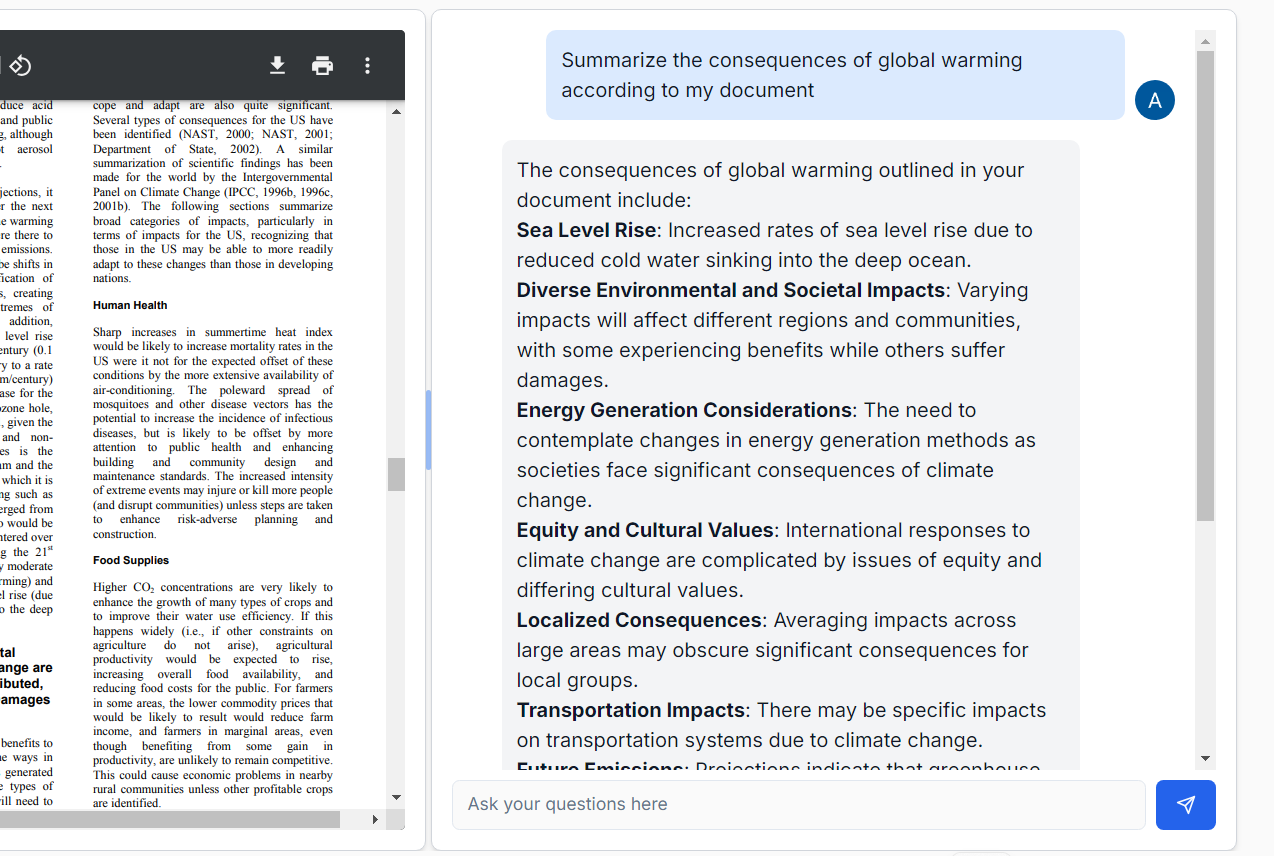The image size is (1274, 856).
Task: Print the PDF document
Action: coord(322,66)
